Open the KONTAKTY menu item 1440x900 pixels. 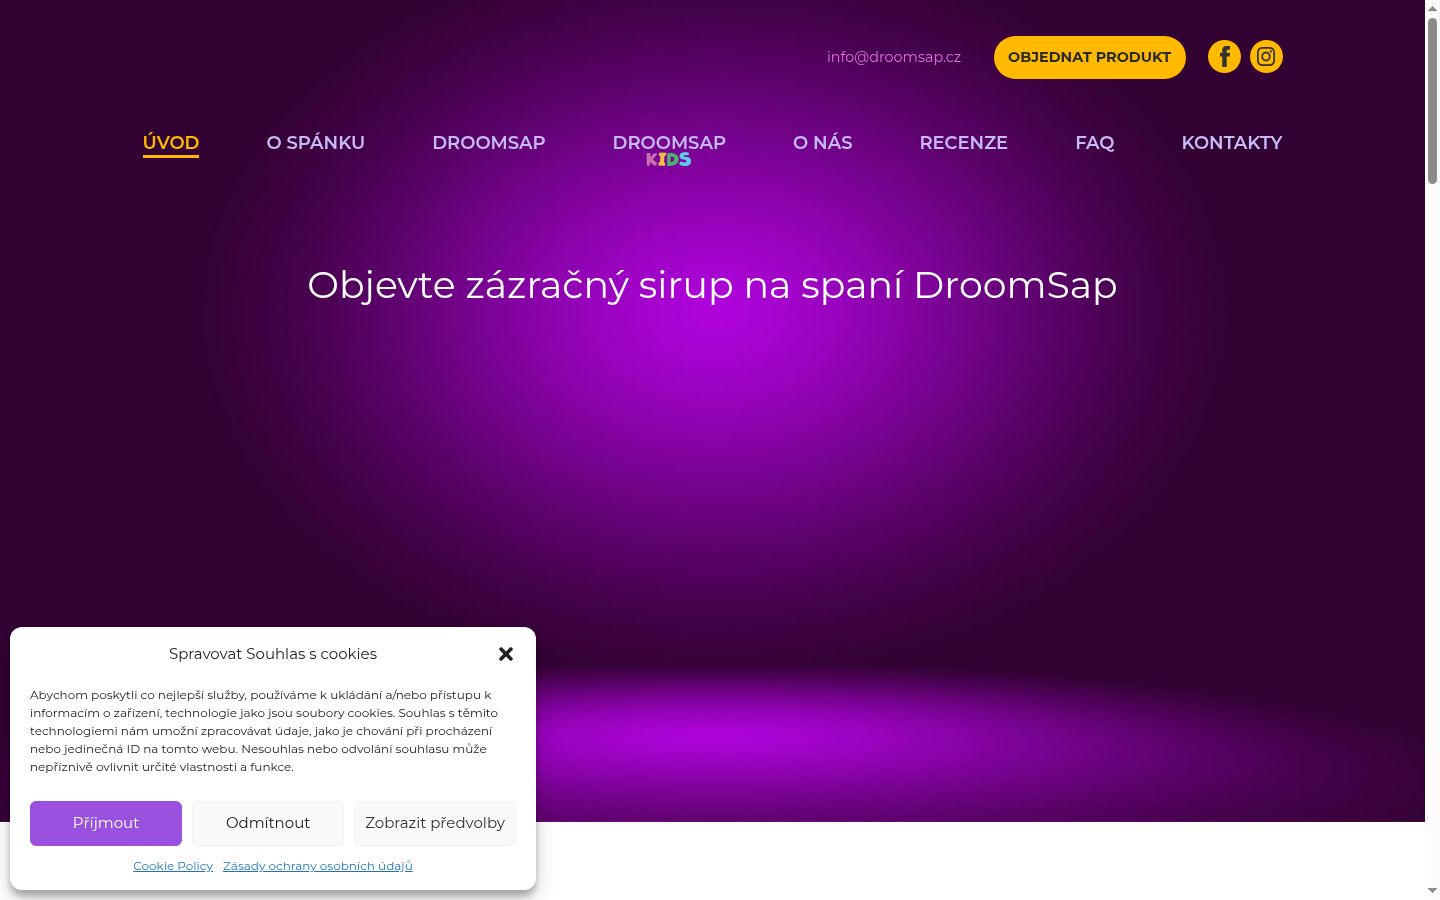click(1232, 143)
